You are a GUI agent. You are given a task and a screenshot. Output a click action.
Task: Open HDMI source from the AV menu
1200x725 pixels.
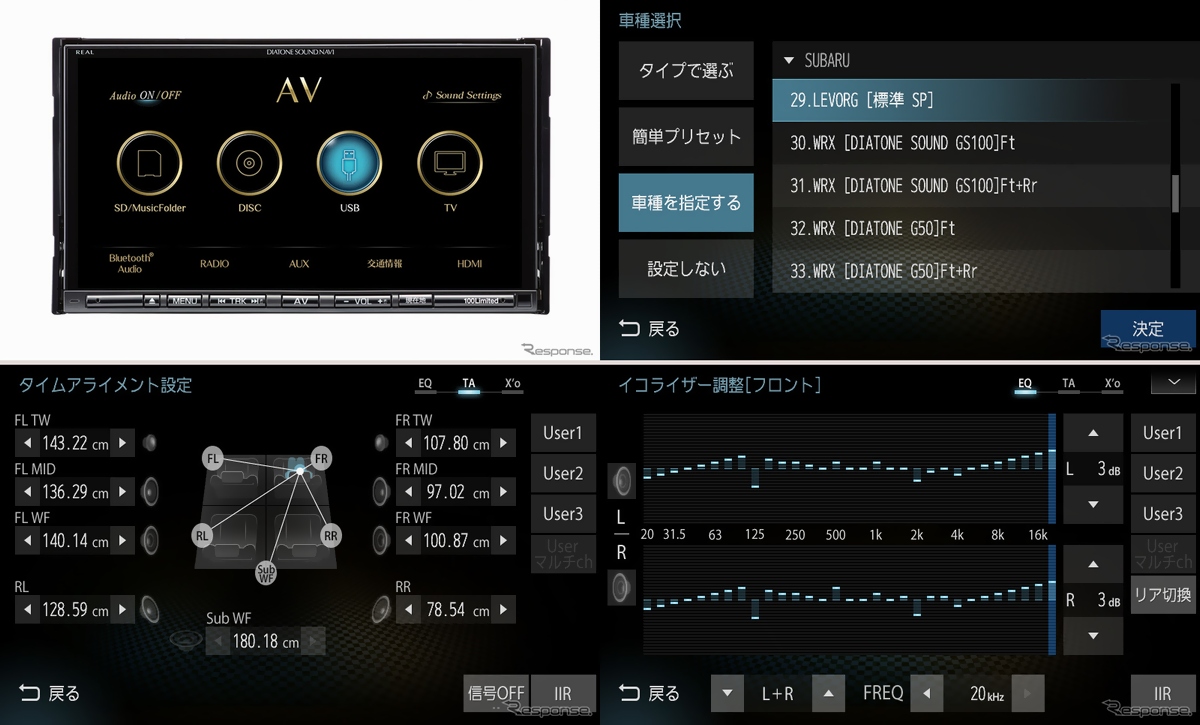click(470, 264)
